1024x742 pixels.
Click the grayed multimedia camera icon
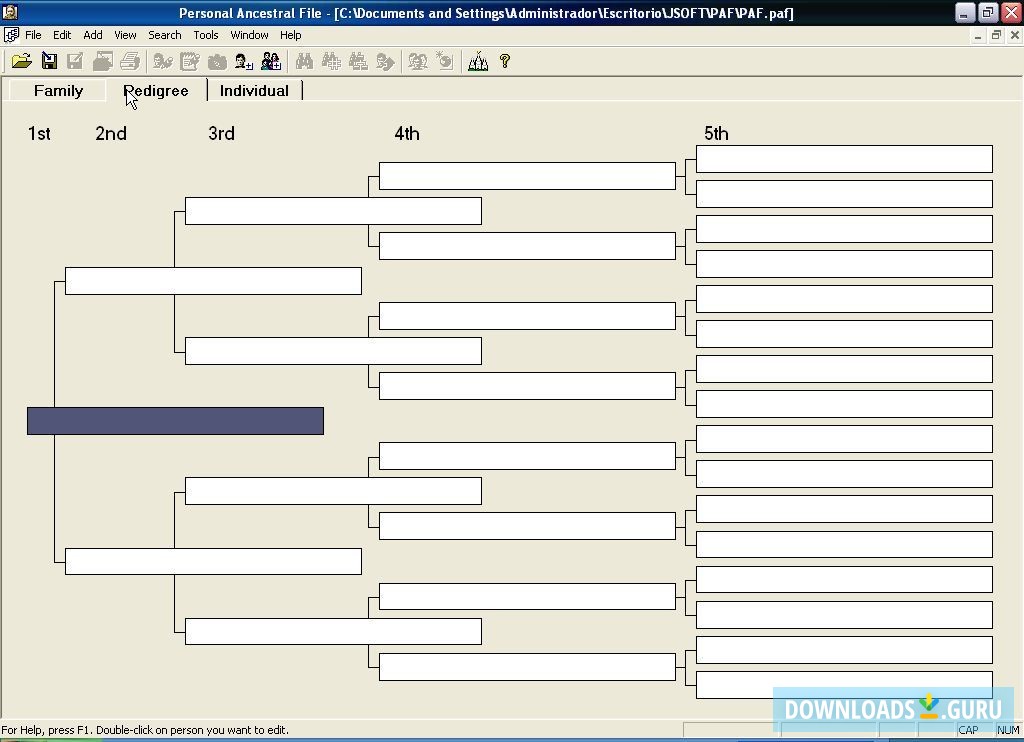click(x=217, y=61)
